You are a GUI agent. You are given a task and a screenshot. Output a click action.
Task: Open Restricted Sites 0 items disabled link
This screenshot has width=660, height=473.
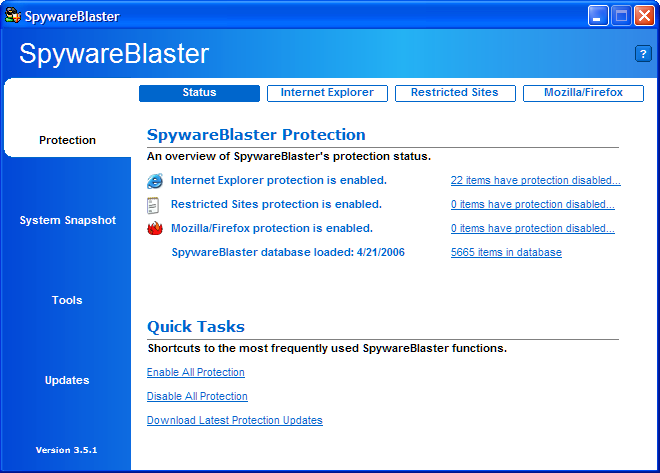pyautogui.click(x=532, y=204)
